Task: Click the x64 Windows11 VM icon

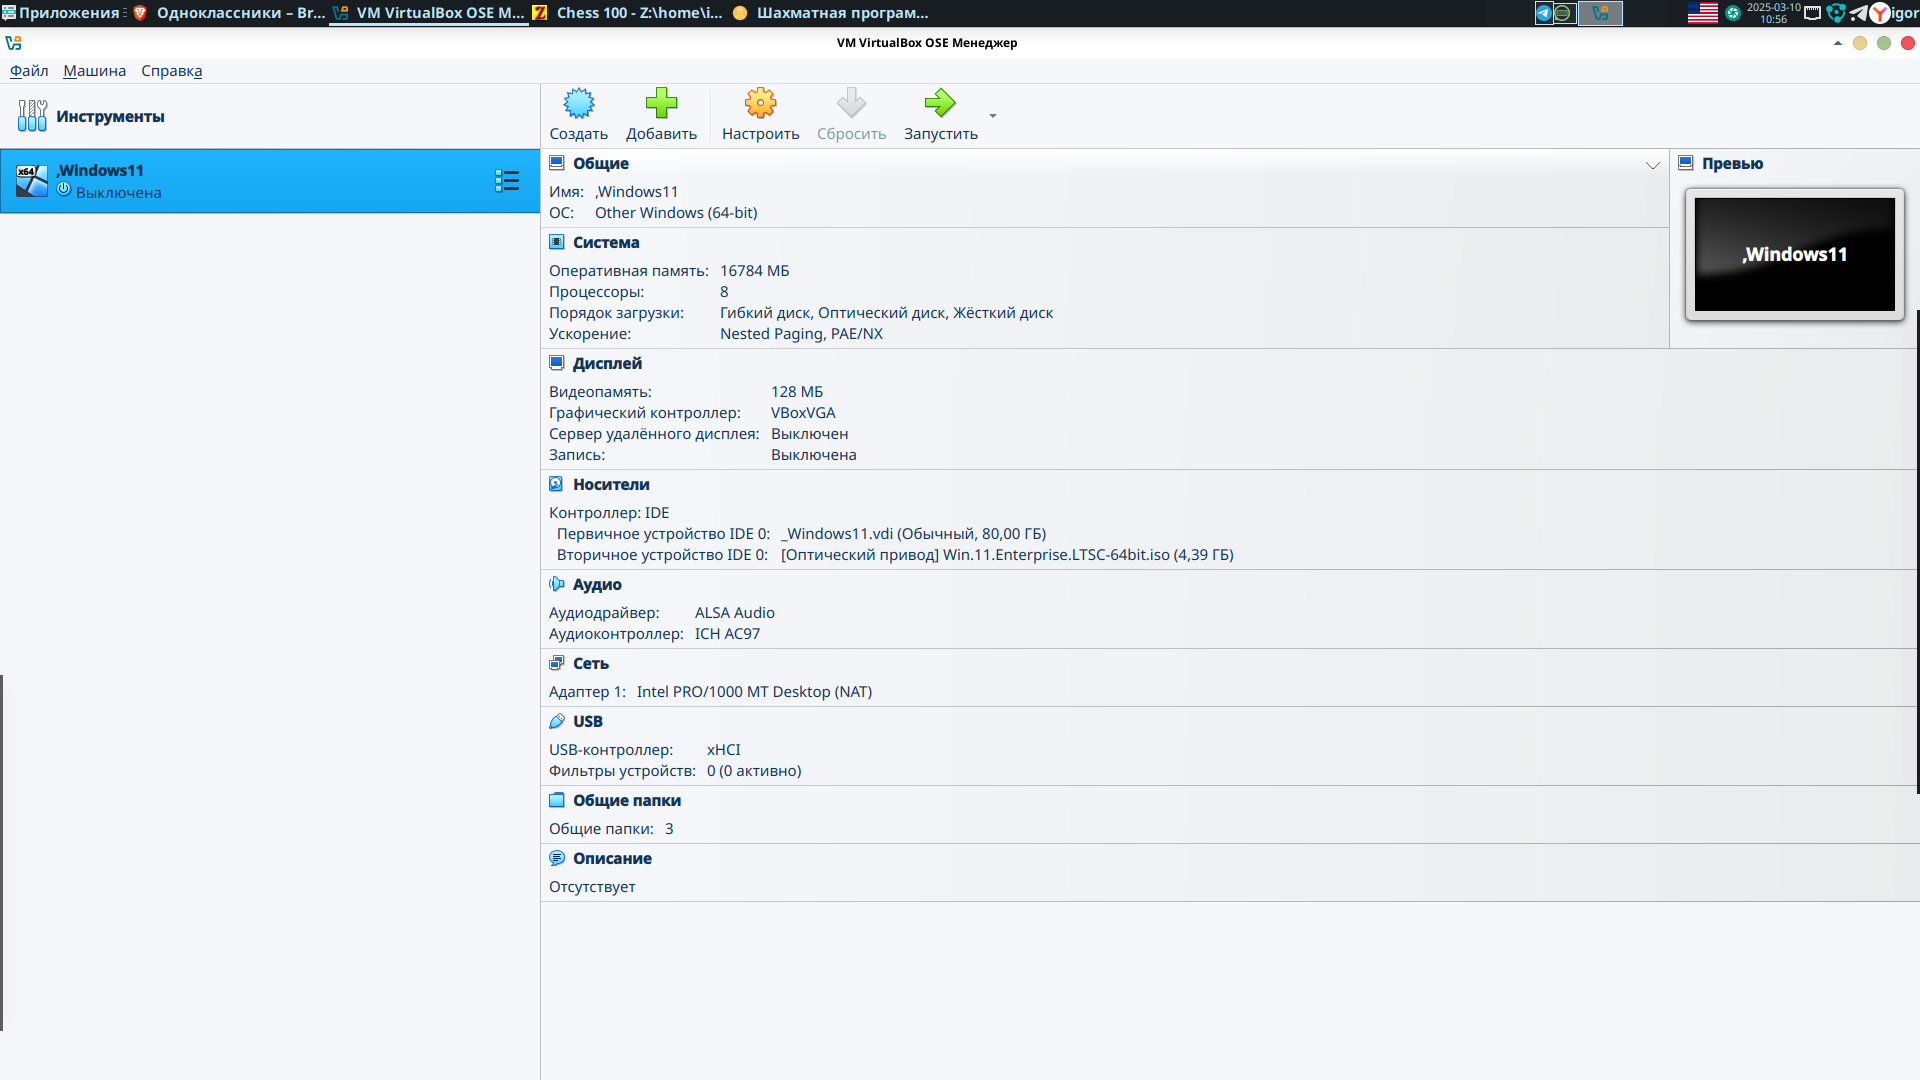Action: tap(32, 181)
